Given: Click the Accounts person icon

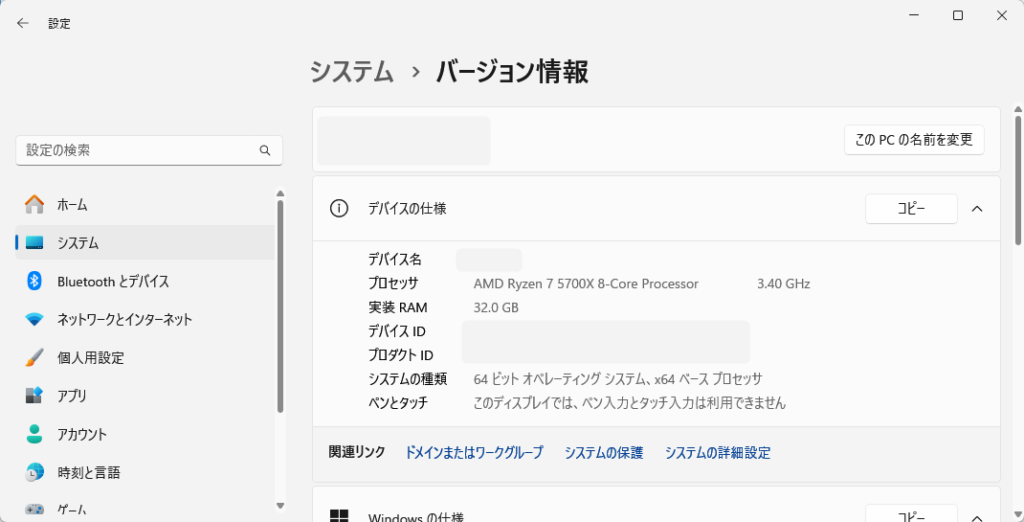Looking at the screenshot, I should point(35,434).
